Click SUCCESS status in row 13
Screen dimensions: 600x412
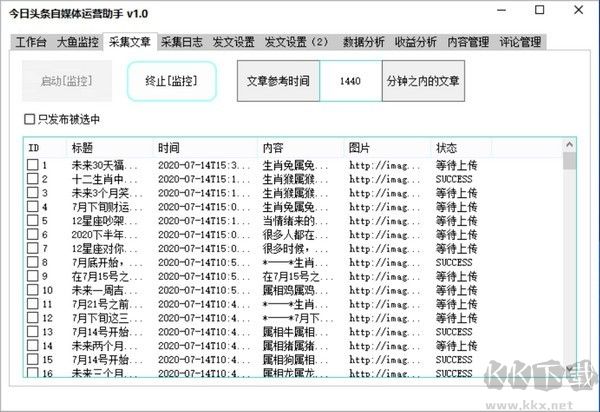[454, 332]
